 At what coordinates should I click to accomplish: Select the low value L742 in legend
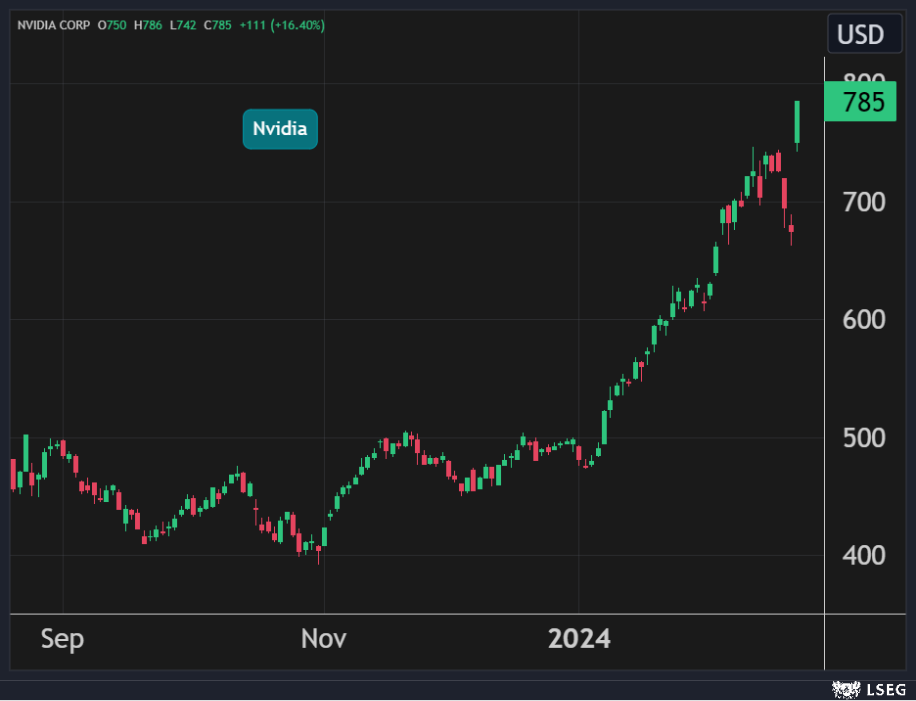(x=181, y=25)
